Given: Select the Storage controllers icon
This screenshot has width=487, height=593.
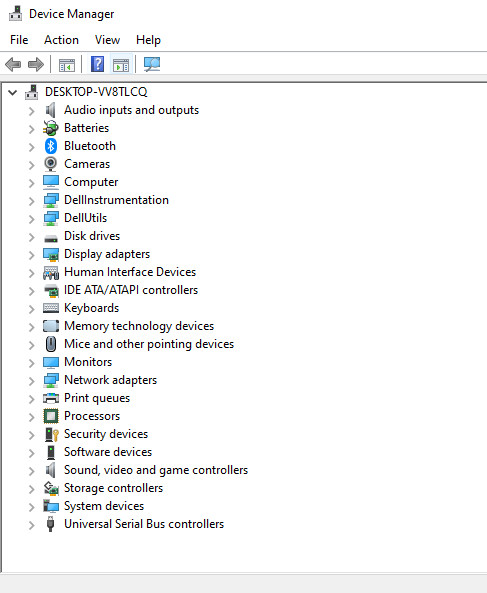Looking at the screenshot, I should (51, 488).
